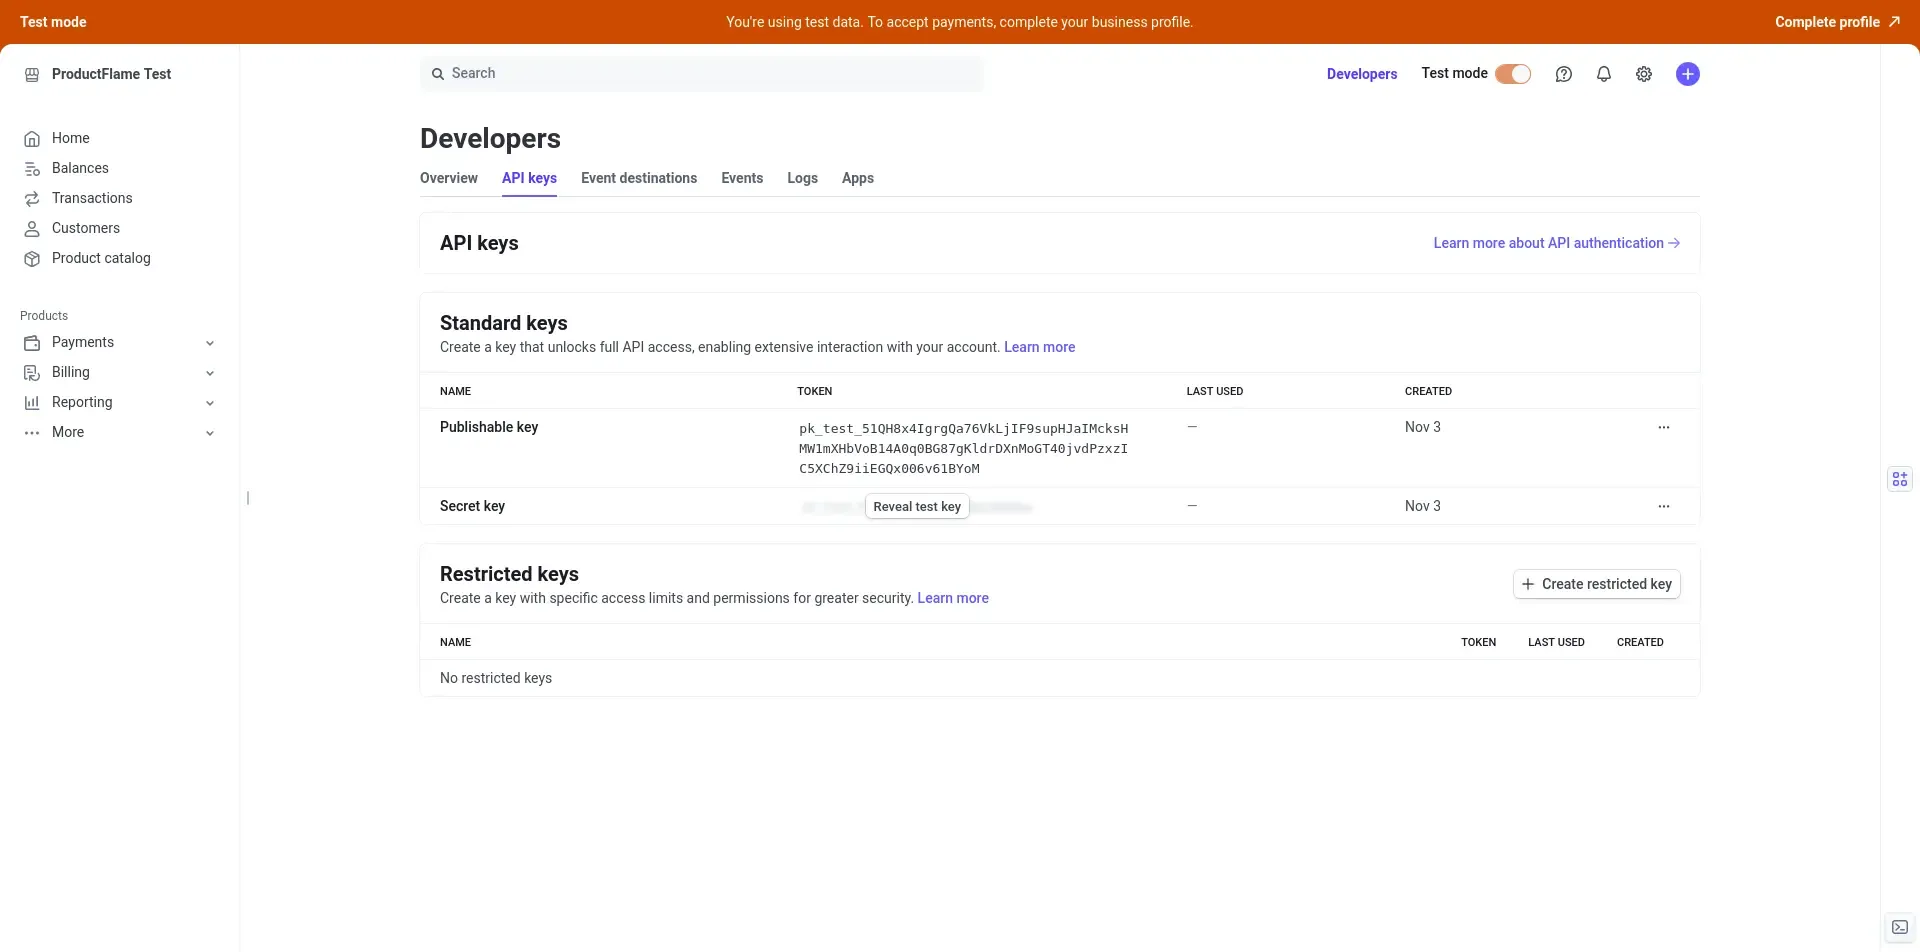Open the settings gear icon
The height and width of the screenshot is (952, 1920).
click(1644, 74)
